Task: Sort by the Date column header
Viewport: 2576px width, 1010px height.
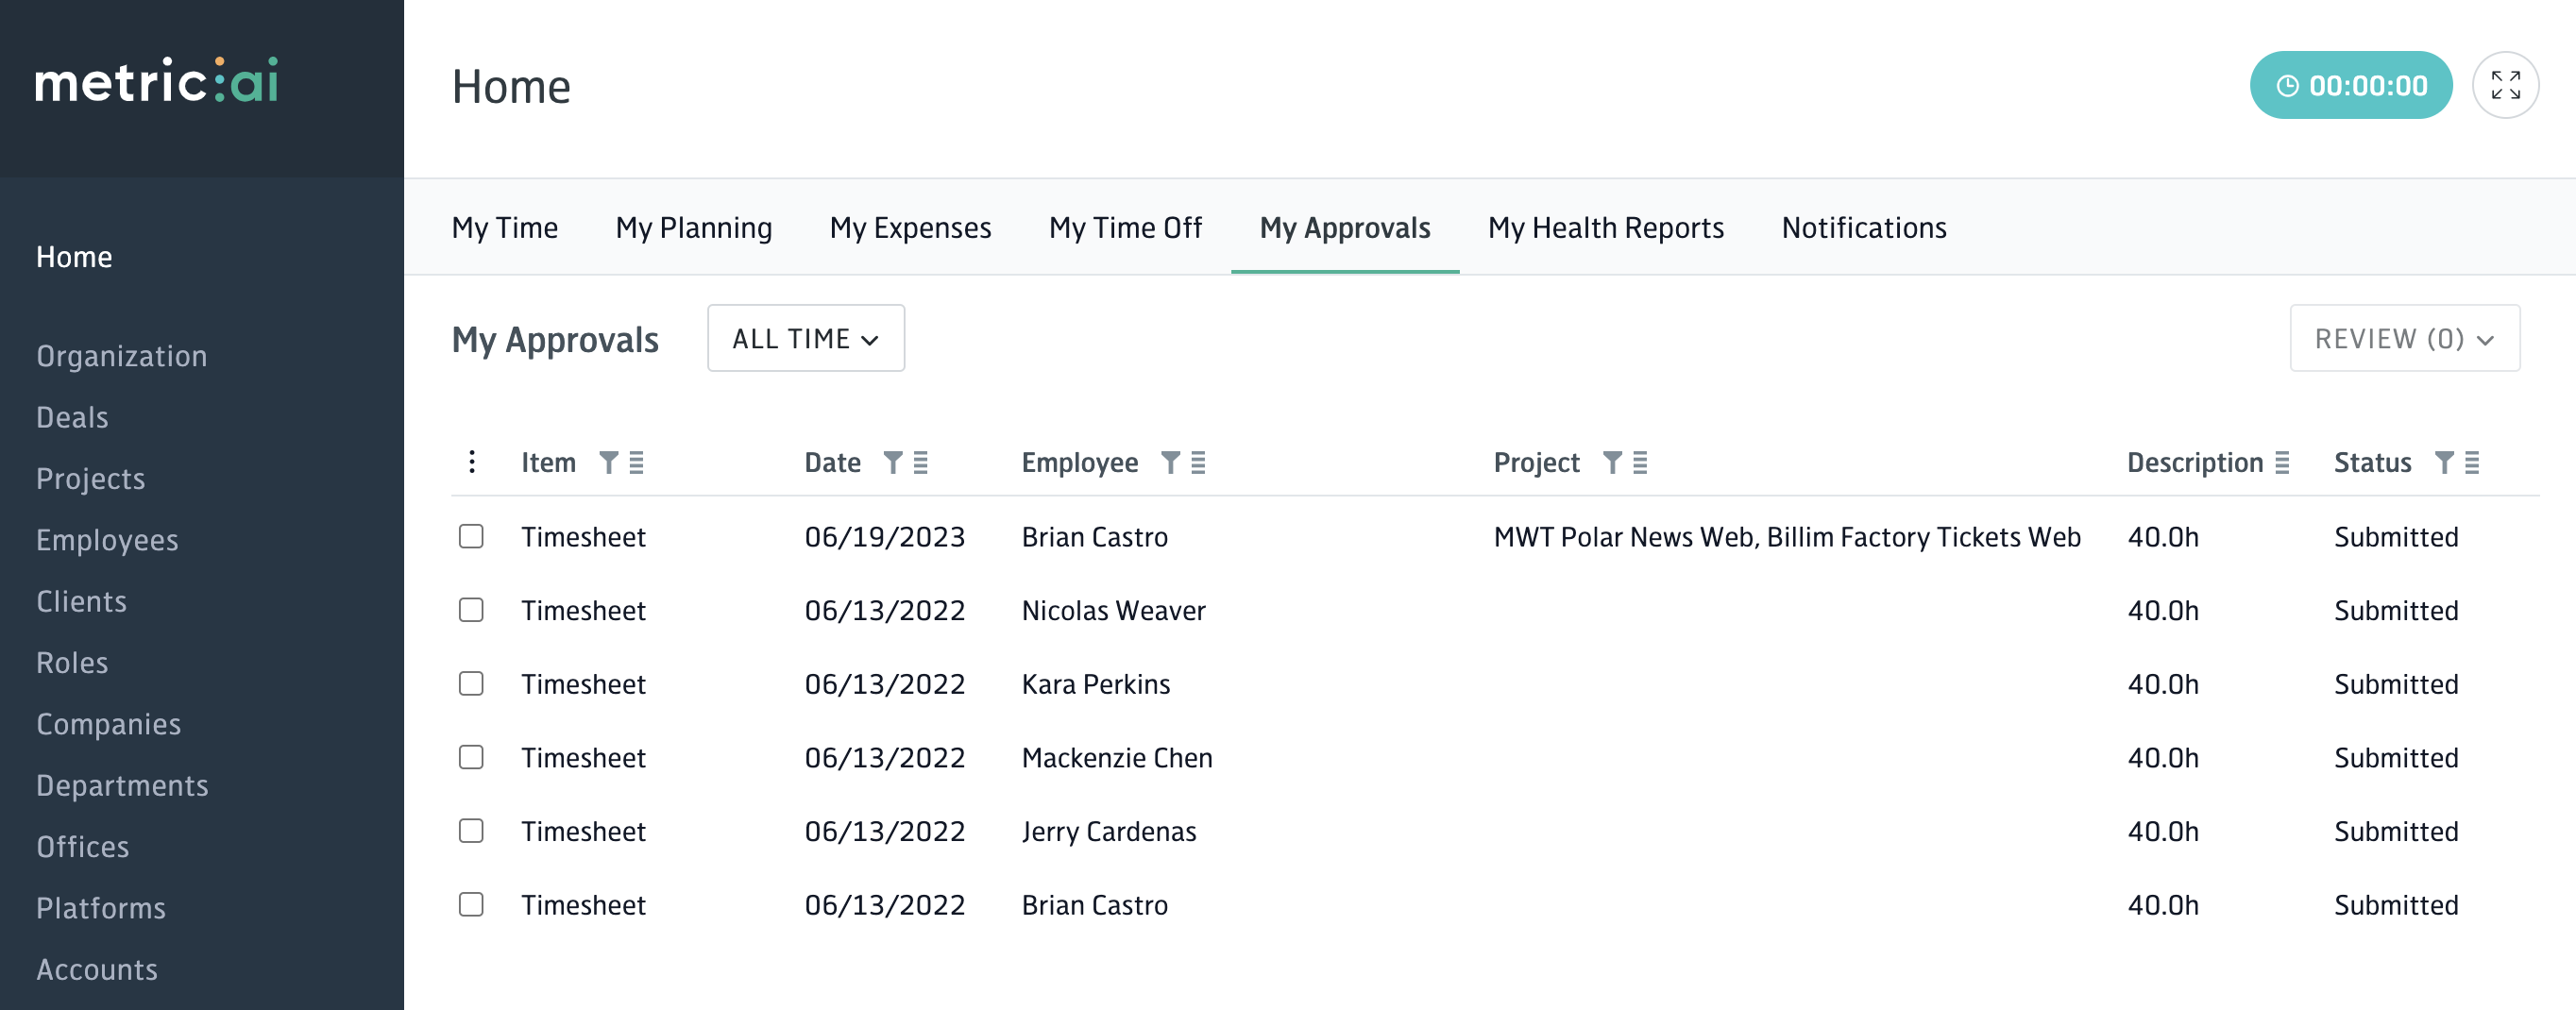Action: [x=832, y=462]
